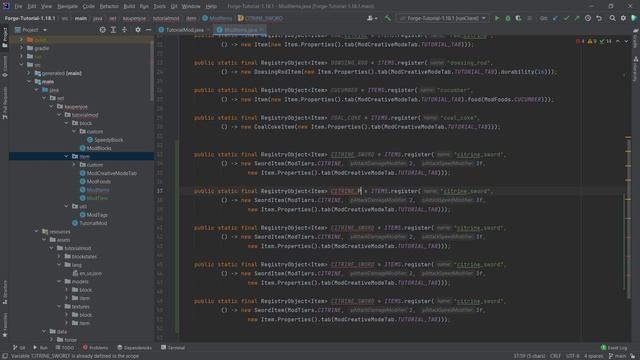Click the UTF-8 encoding in status bar
The width and height of the screenshot is (640, 360).
pos(572,356)
